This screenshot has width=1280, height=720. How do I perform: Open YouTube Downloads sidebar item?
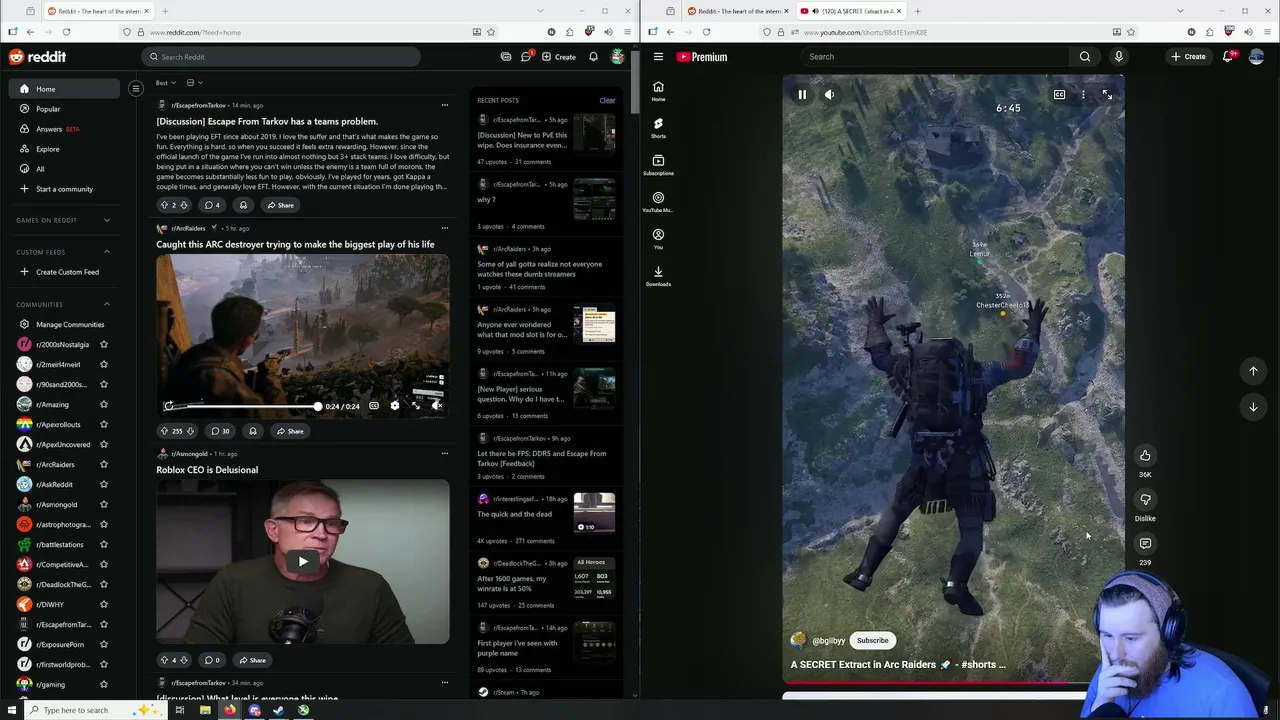[658, 276]
